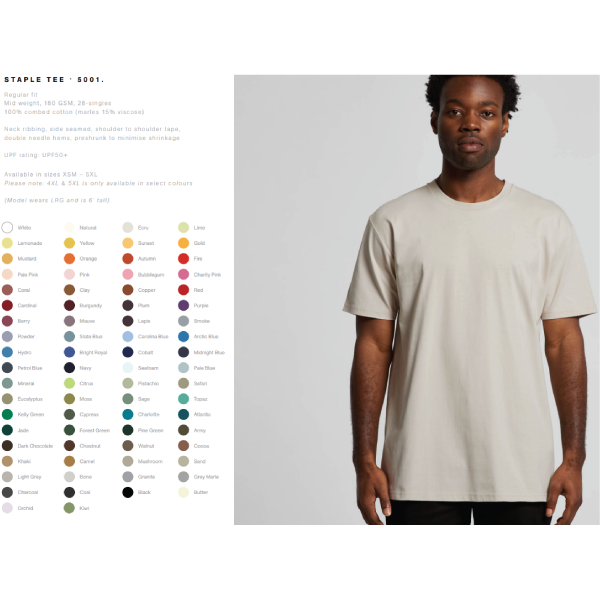This screenshot has width=600, height=600.
Task: Select the Topaz color circle
Action: (x=184, y=399)
